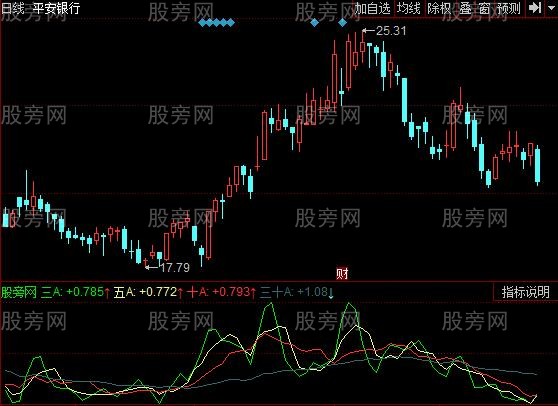Click the 预测 forecast button

(509, 8)
